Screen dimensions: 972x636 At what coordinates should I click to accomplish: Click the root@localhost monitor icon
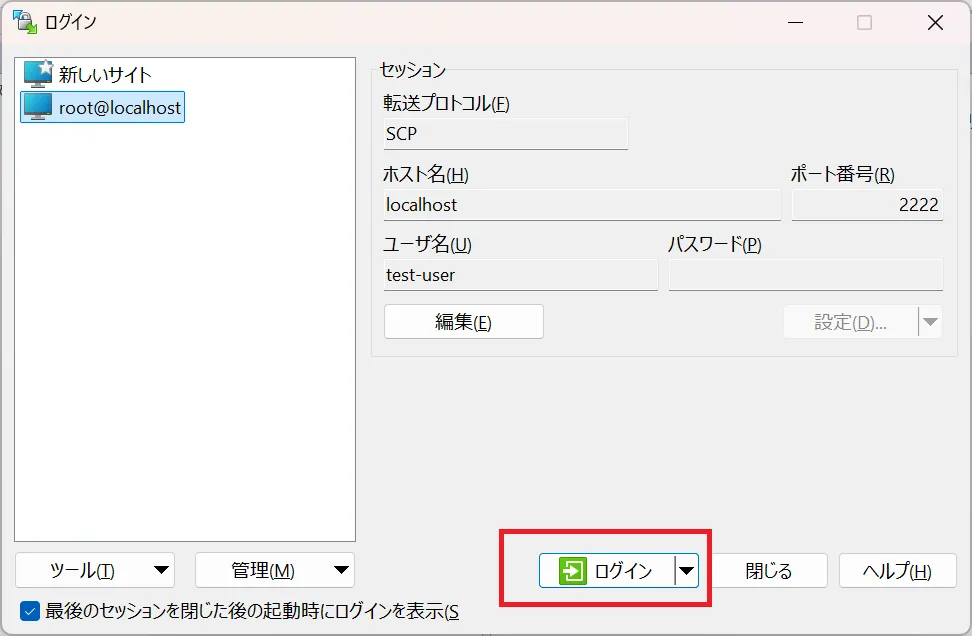pyautogui.click(x=38, y=107)
